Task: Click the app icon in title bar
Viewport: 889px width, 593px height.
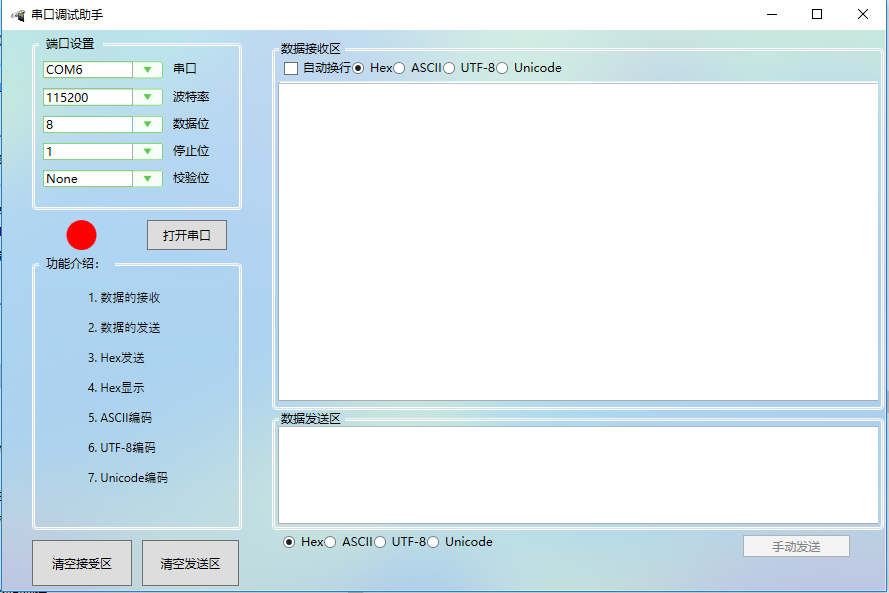Action: [x=18, y=15]
